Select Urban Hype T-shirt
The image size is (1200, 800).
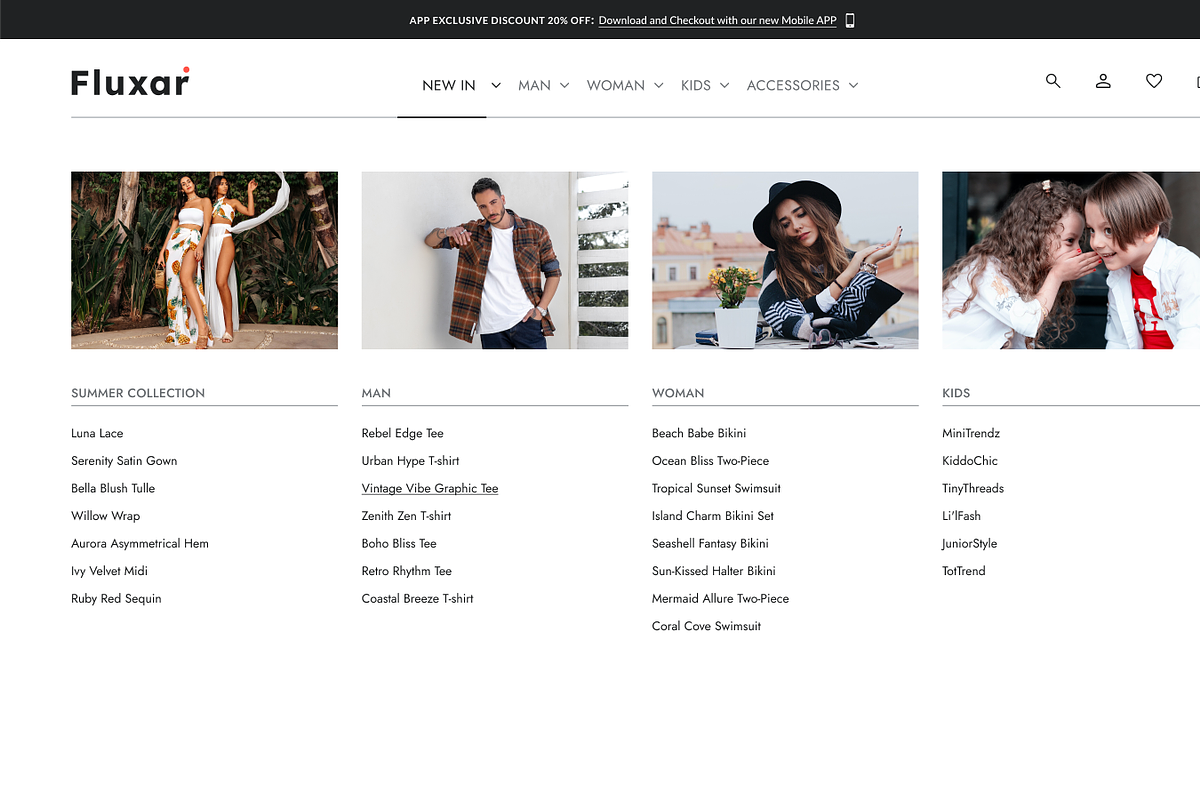pyautogui.click(x=410, y=461)
